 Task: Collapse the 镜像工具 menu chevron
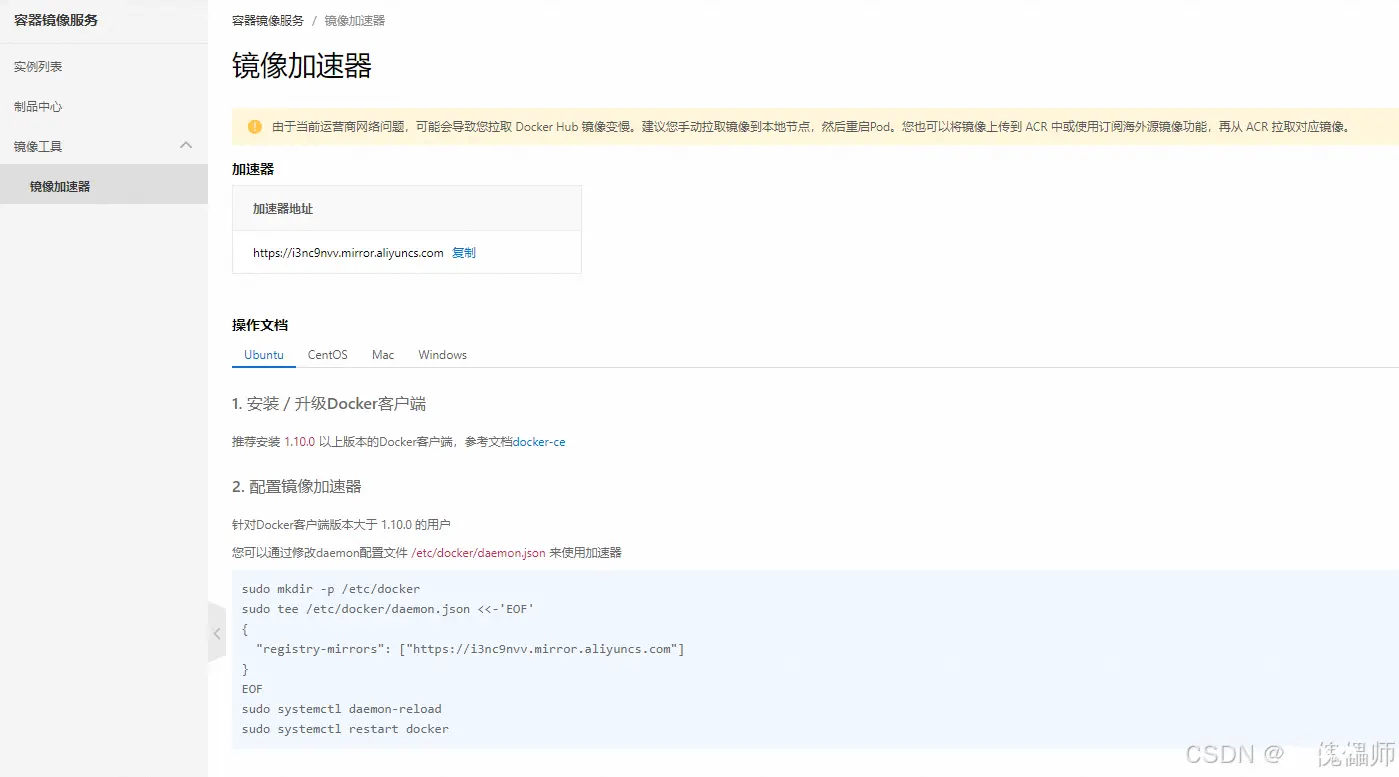186,146
